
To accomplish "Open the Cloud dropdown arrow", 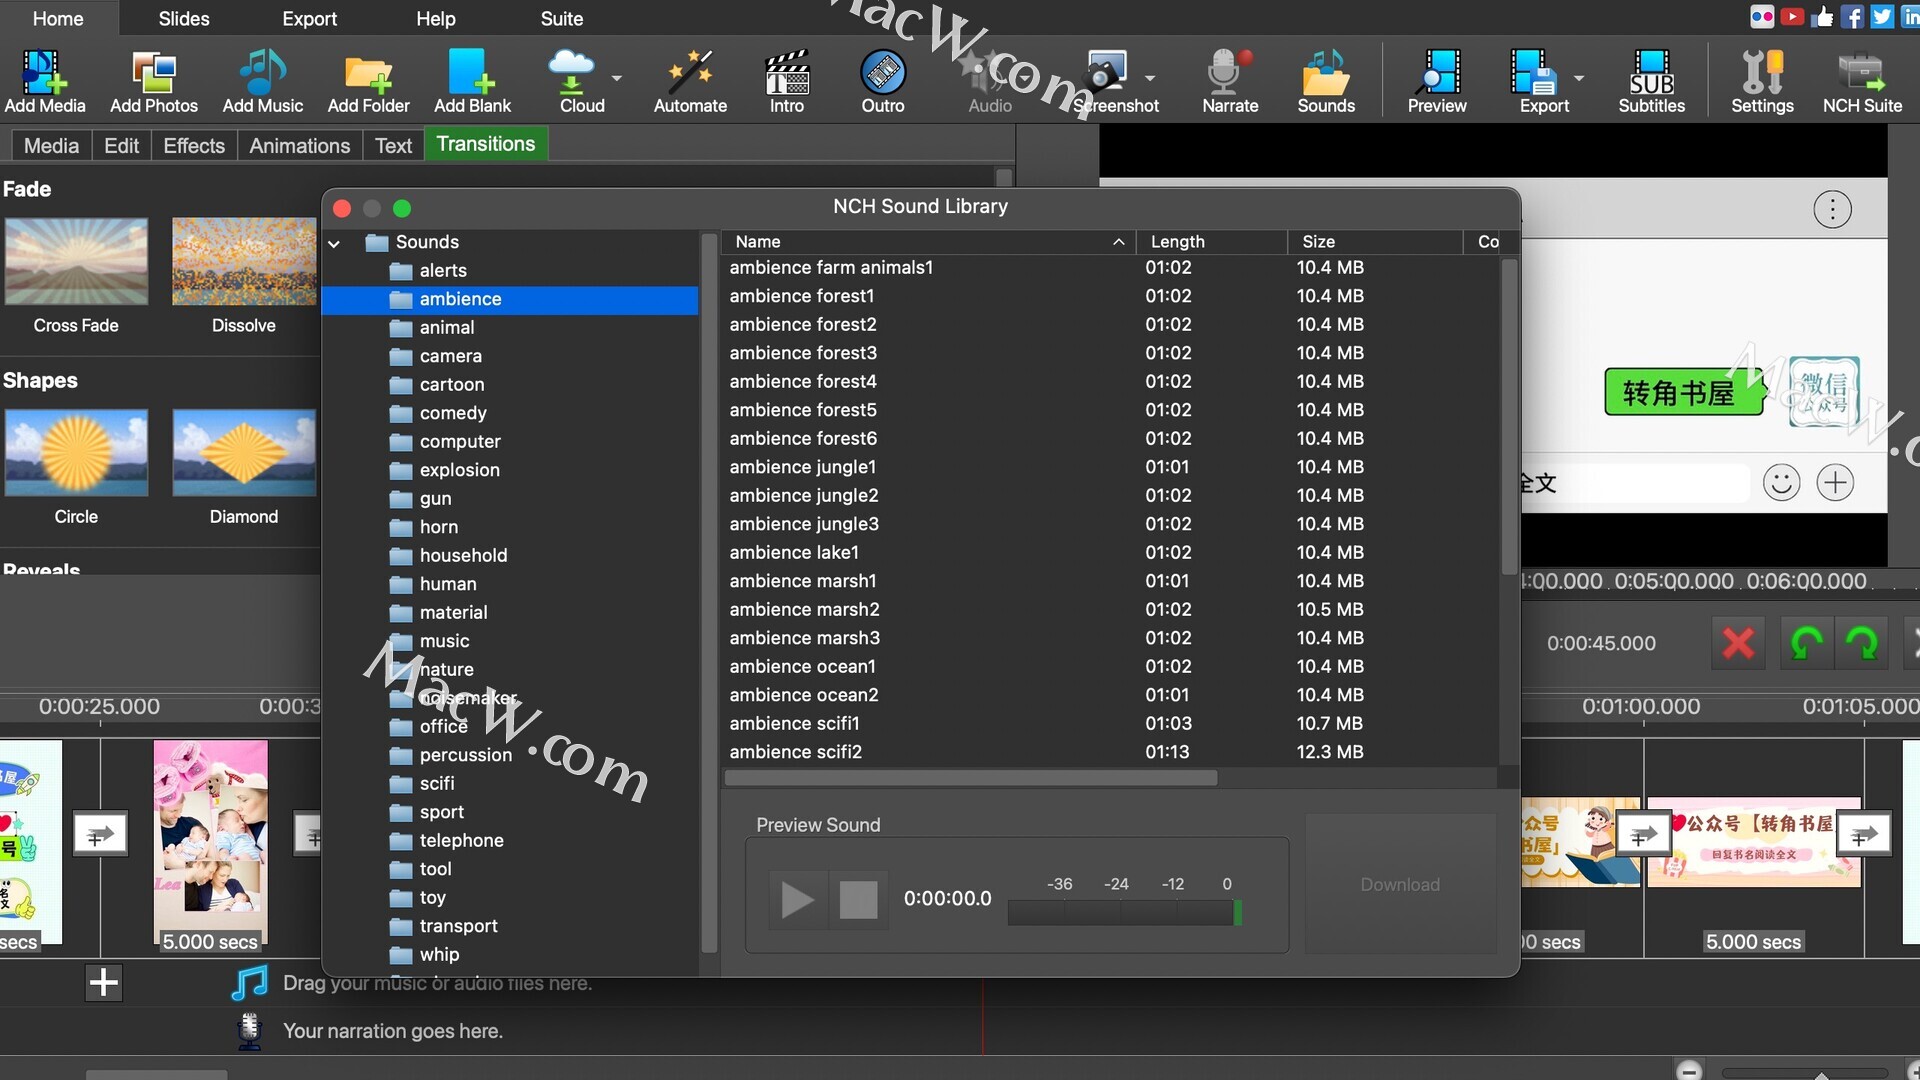I will pos(617,78).
